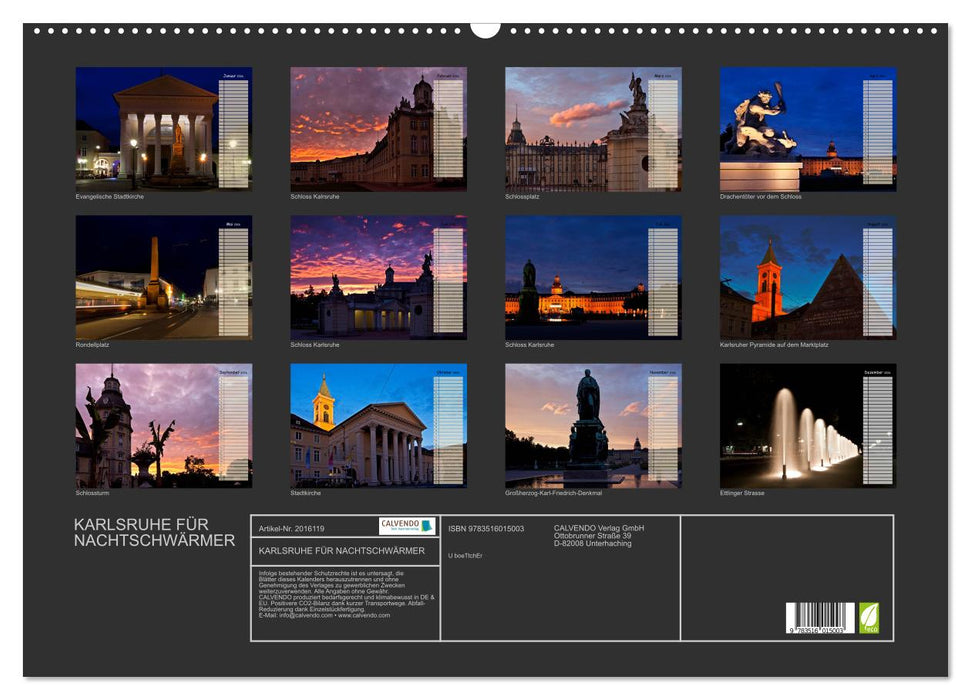
Task: Select the Drachentöter vor dem Schloss image
Action: point(780,128)
